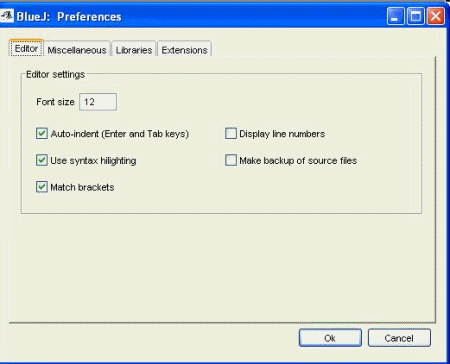
Task: Toggle the Match brackets checkbox
Action: [x=42, y=187]
